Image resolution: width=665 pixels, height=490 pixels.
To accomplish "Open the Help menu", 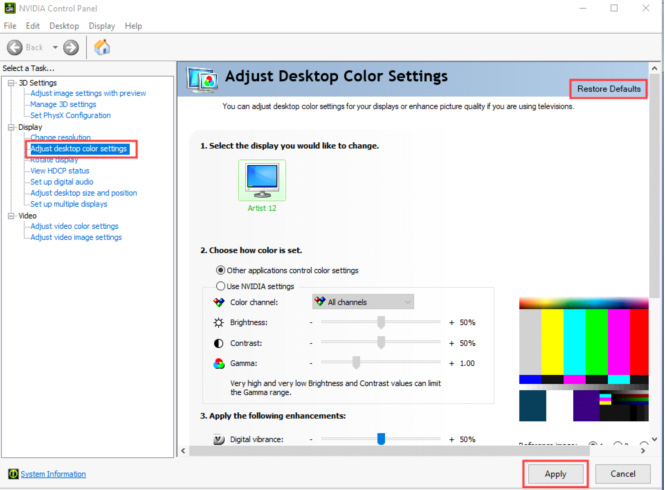I will pos(133,26).
